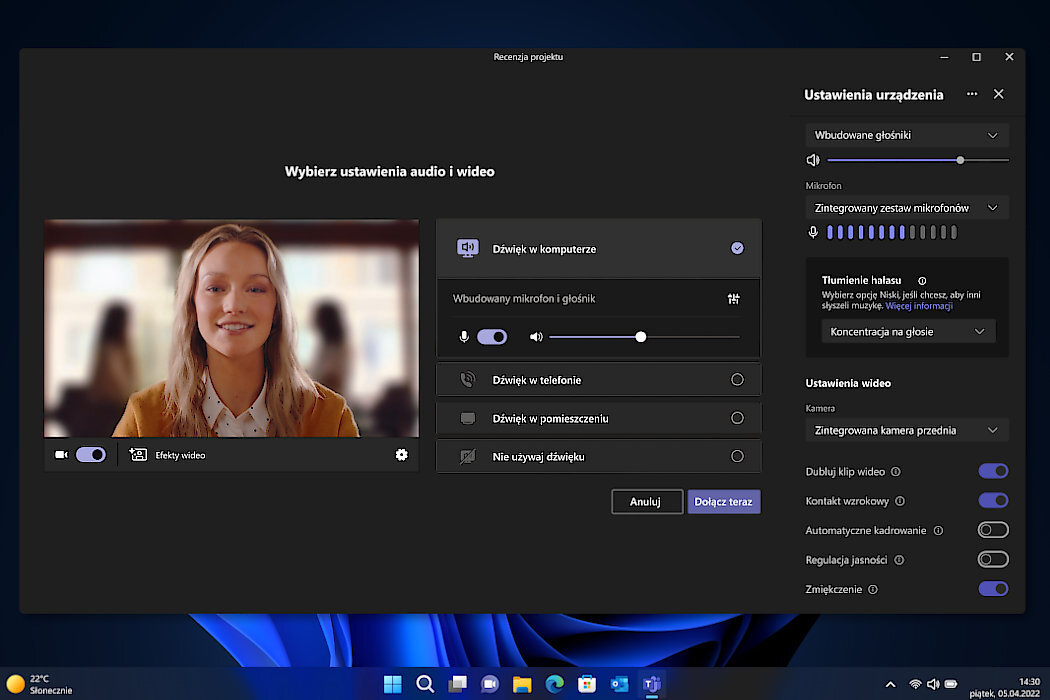The image size is (1050, 700).
Task: Enable Automatyczne kadrowanie toggle
Action: [992, 530]
